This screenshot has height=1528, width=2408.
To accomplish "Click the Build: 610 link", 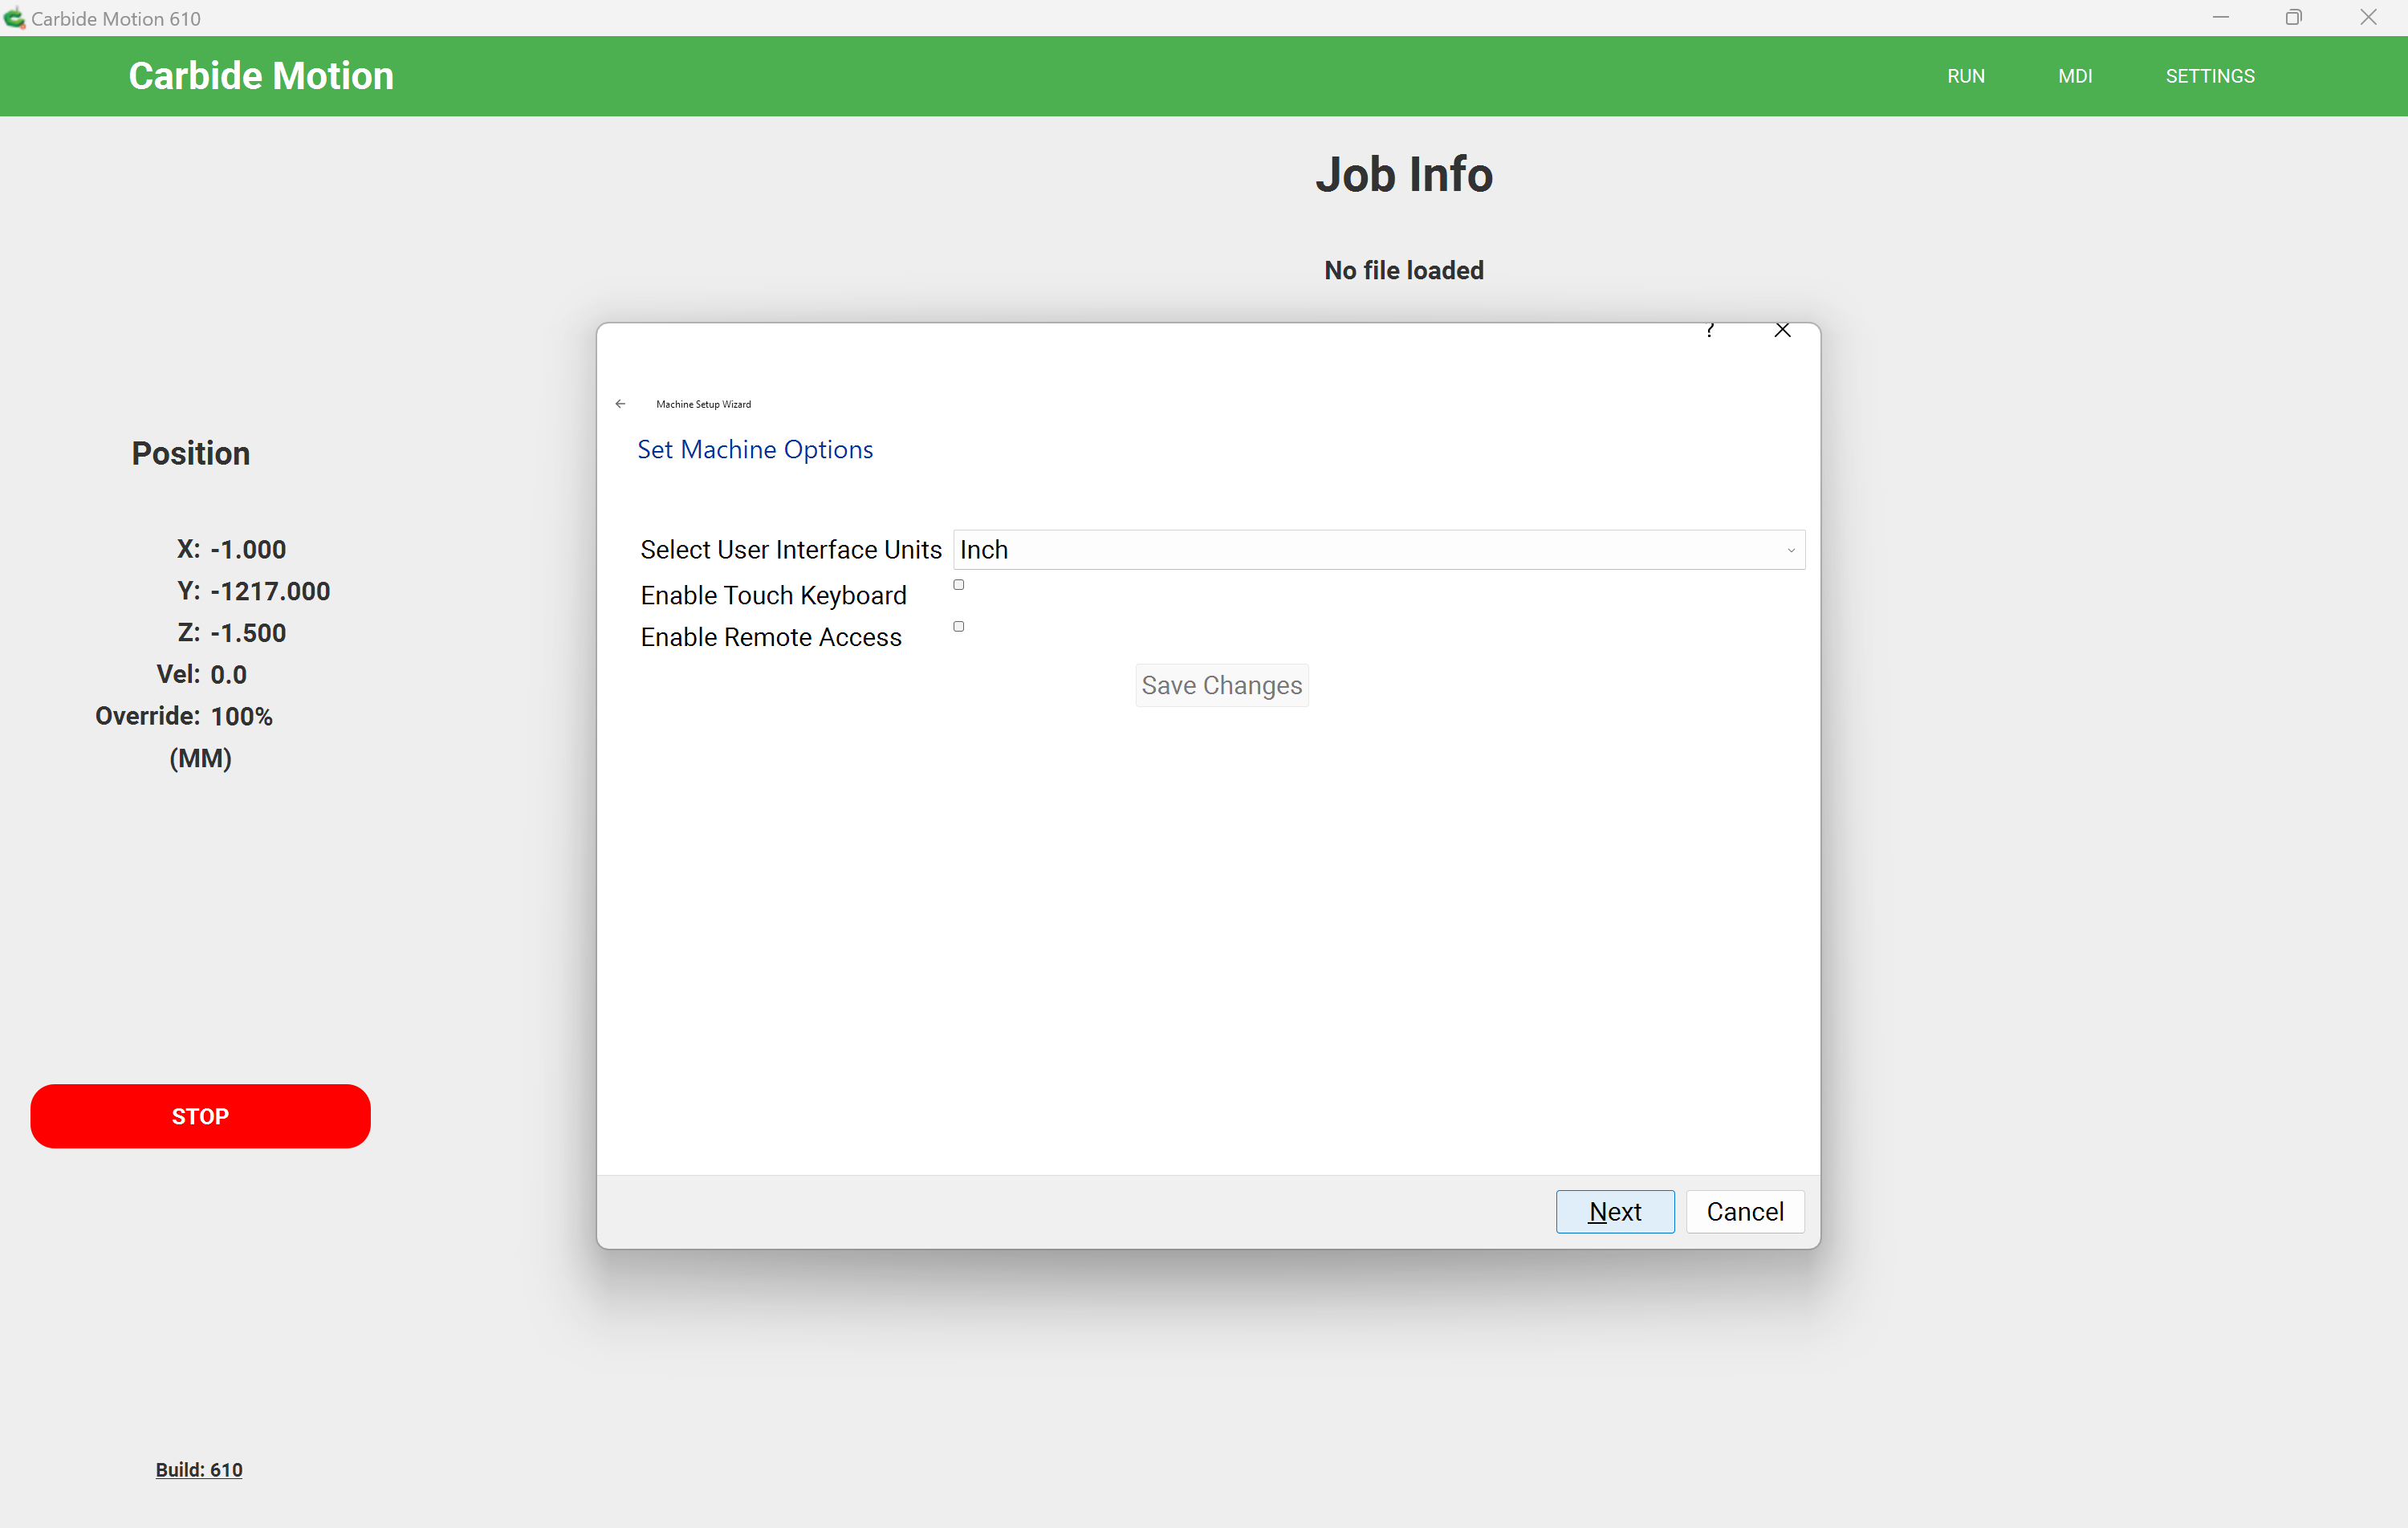I will tap(199, 1470).
